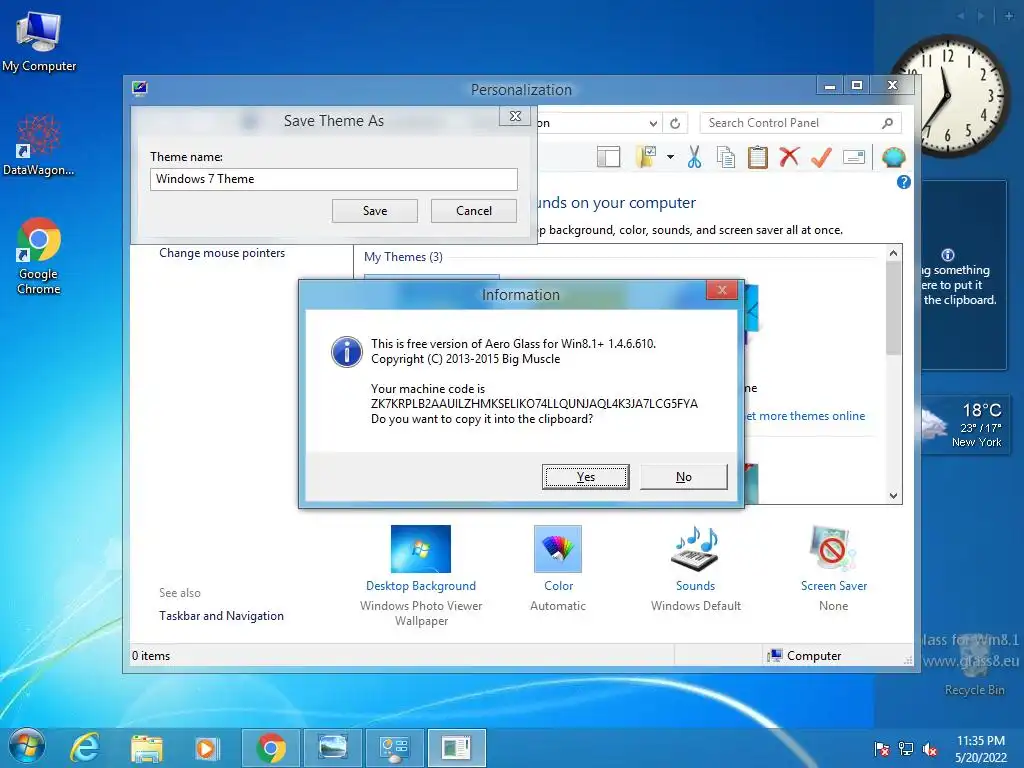Click the themes list scrollbar thumb
Viewport: 1024px width, 768px height.
893,308
